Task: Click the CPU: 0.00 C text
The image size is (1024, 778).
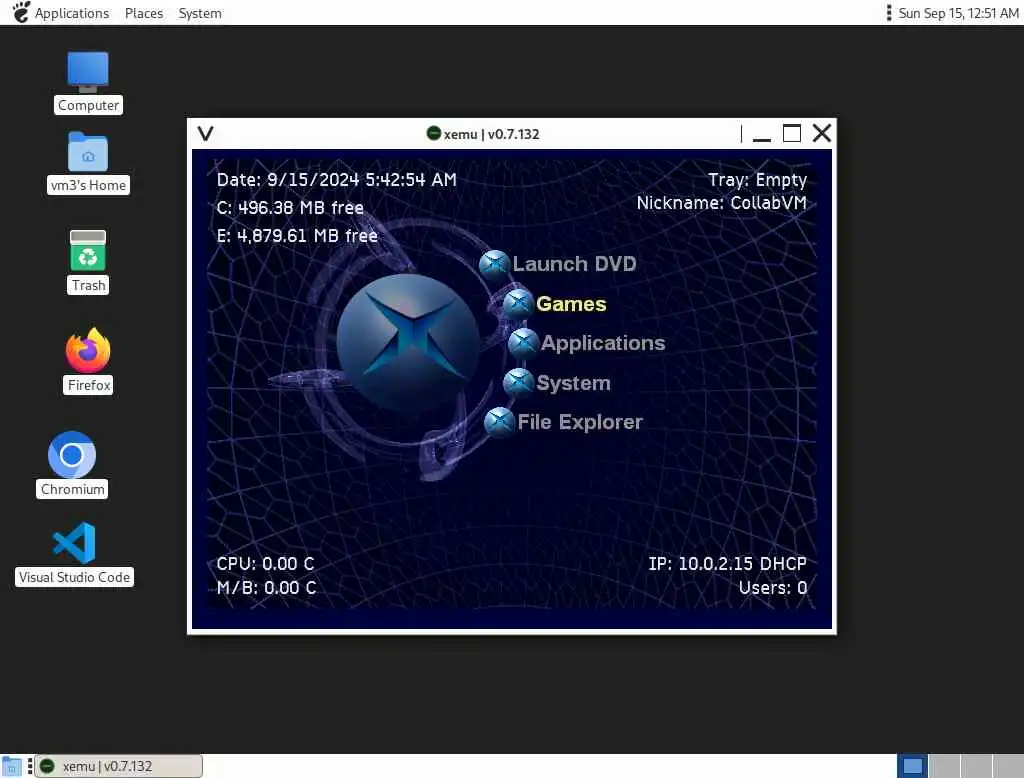Action: click(x=265, y=564)
